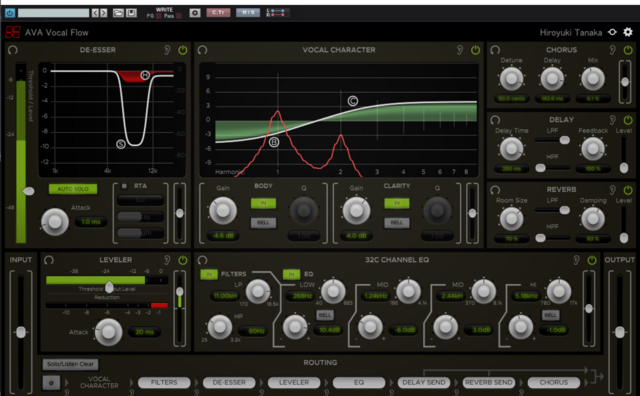The width and height of the screenshot is (640, 396).
Task: Toggle the EQ IN button
Action: 291,274
